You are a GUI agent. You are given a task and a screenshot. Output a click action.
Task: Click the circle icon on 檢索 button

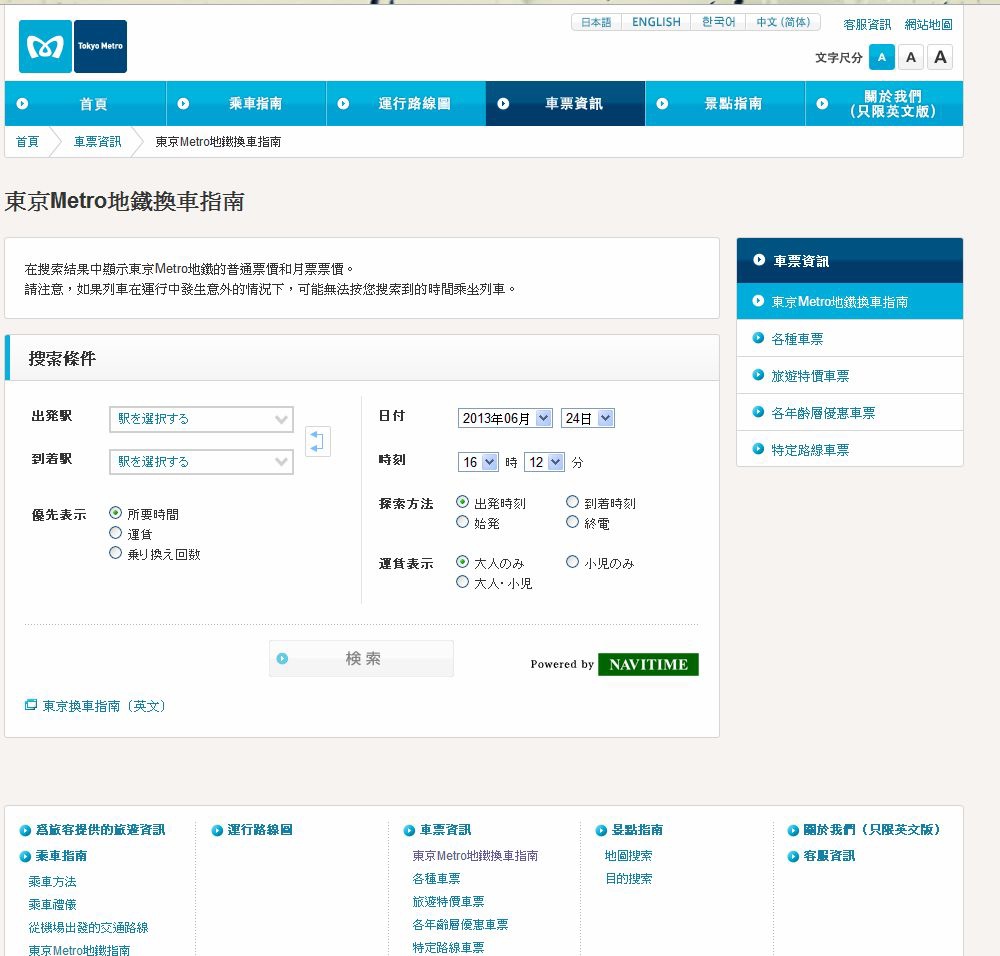click(283, 658)
